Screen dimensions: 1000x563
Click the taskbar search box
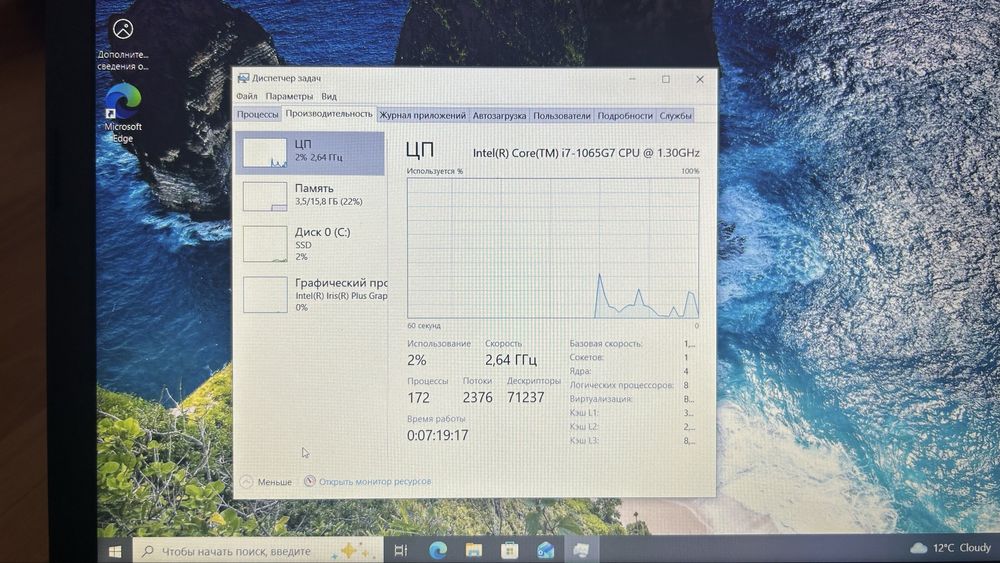[258, 550]
